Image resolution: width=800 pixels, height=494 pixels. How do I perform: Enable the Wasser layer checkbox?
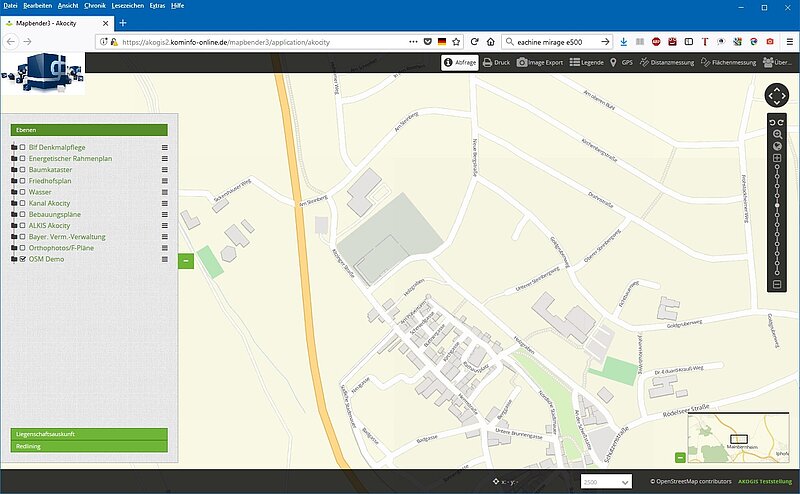22,192
